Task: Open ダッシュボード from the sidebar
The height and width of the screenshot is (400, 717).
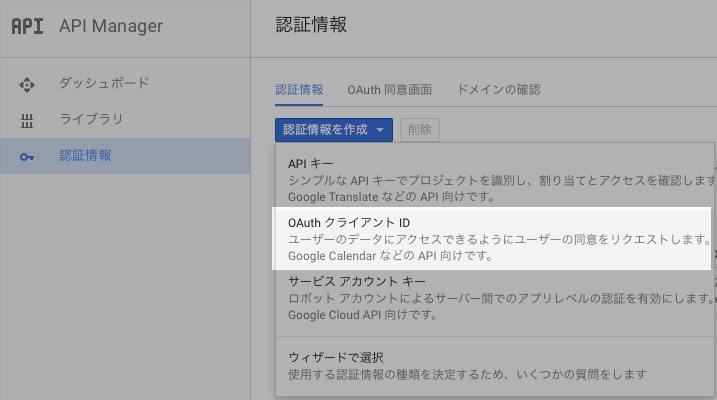Action: tap(104, 83)
